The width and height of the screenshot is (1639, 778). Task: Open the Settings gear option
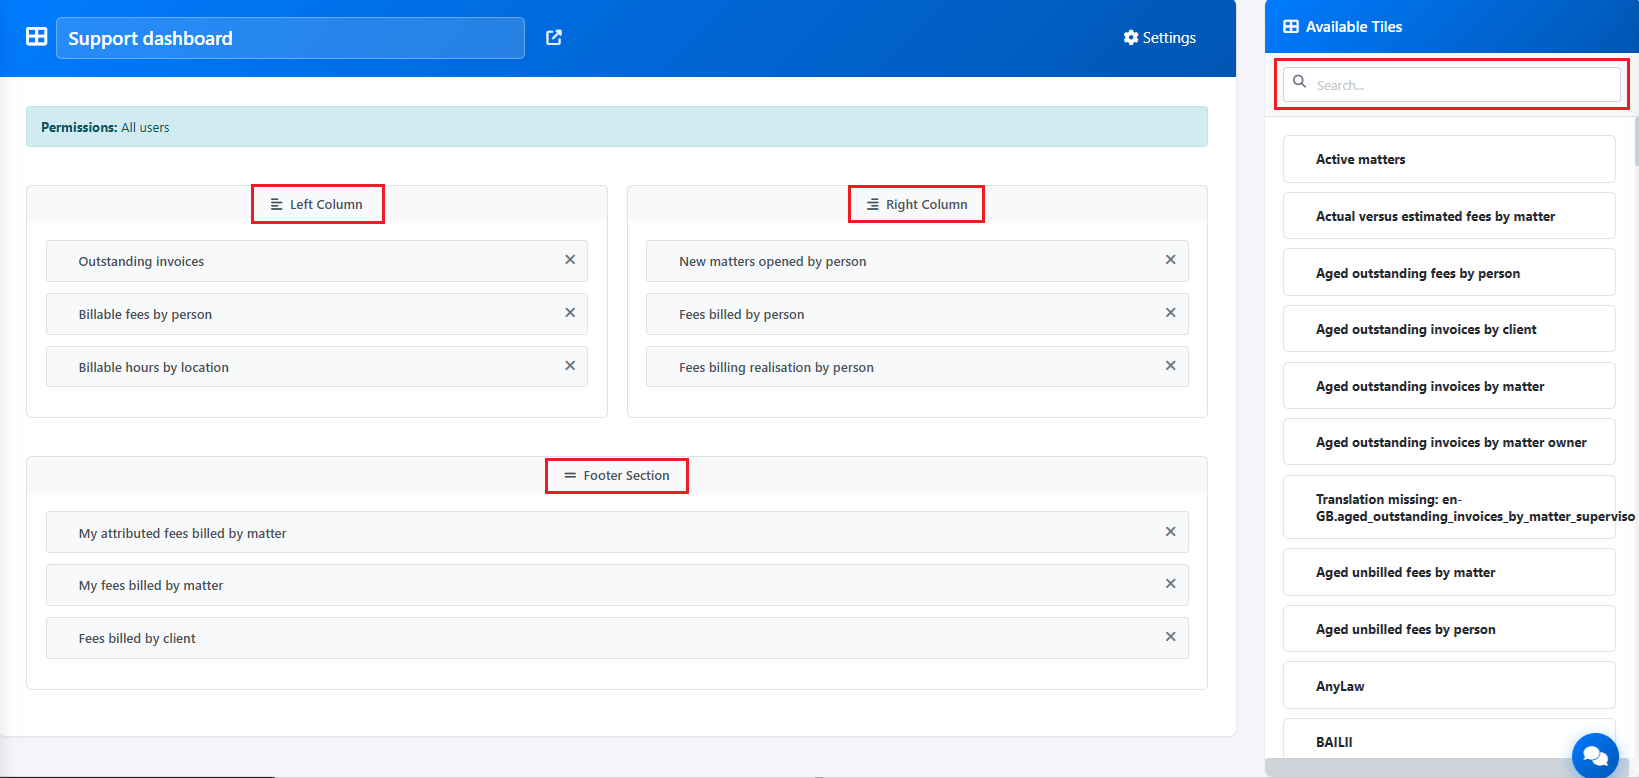click(x=1159, y=38)
